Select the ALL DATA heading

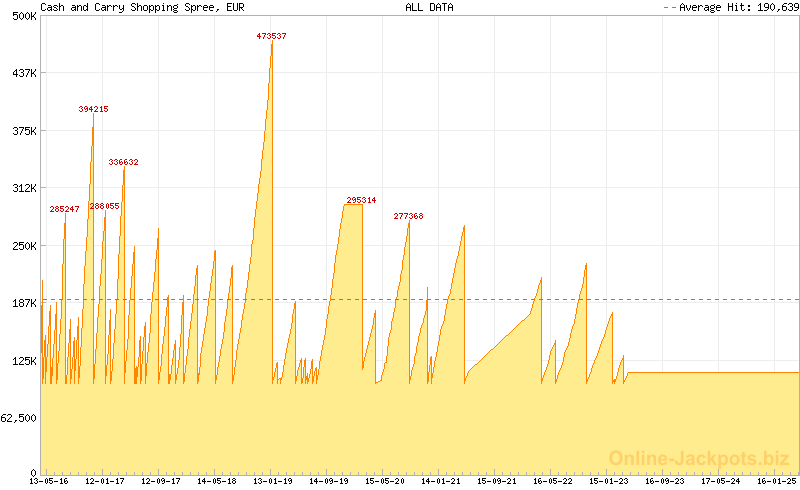[429, 7]
